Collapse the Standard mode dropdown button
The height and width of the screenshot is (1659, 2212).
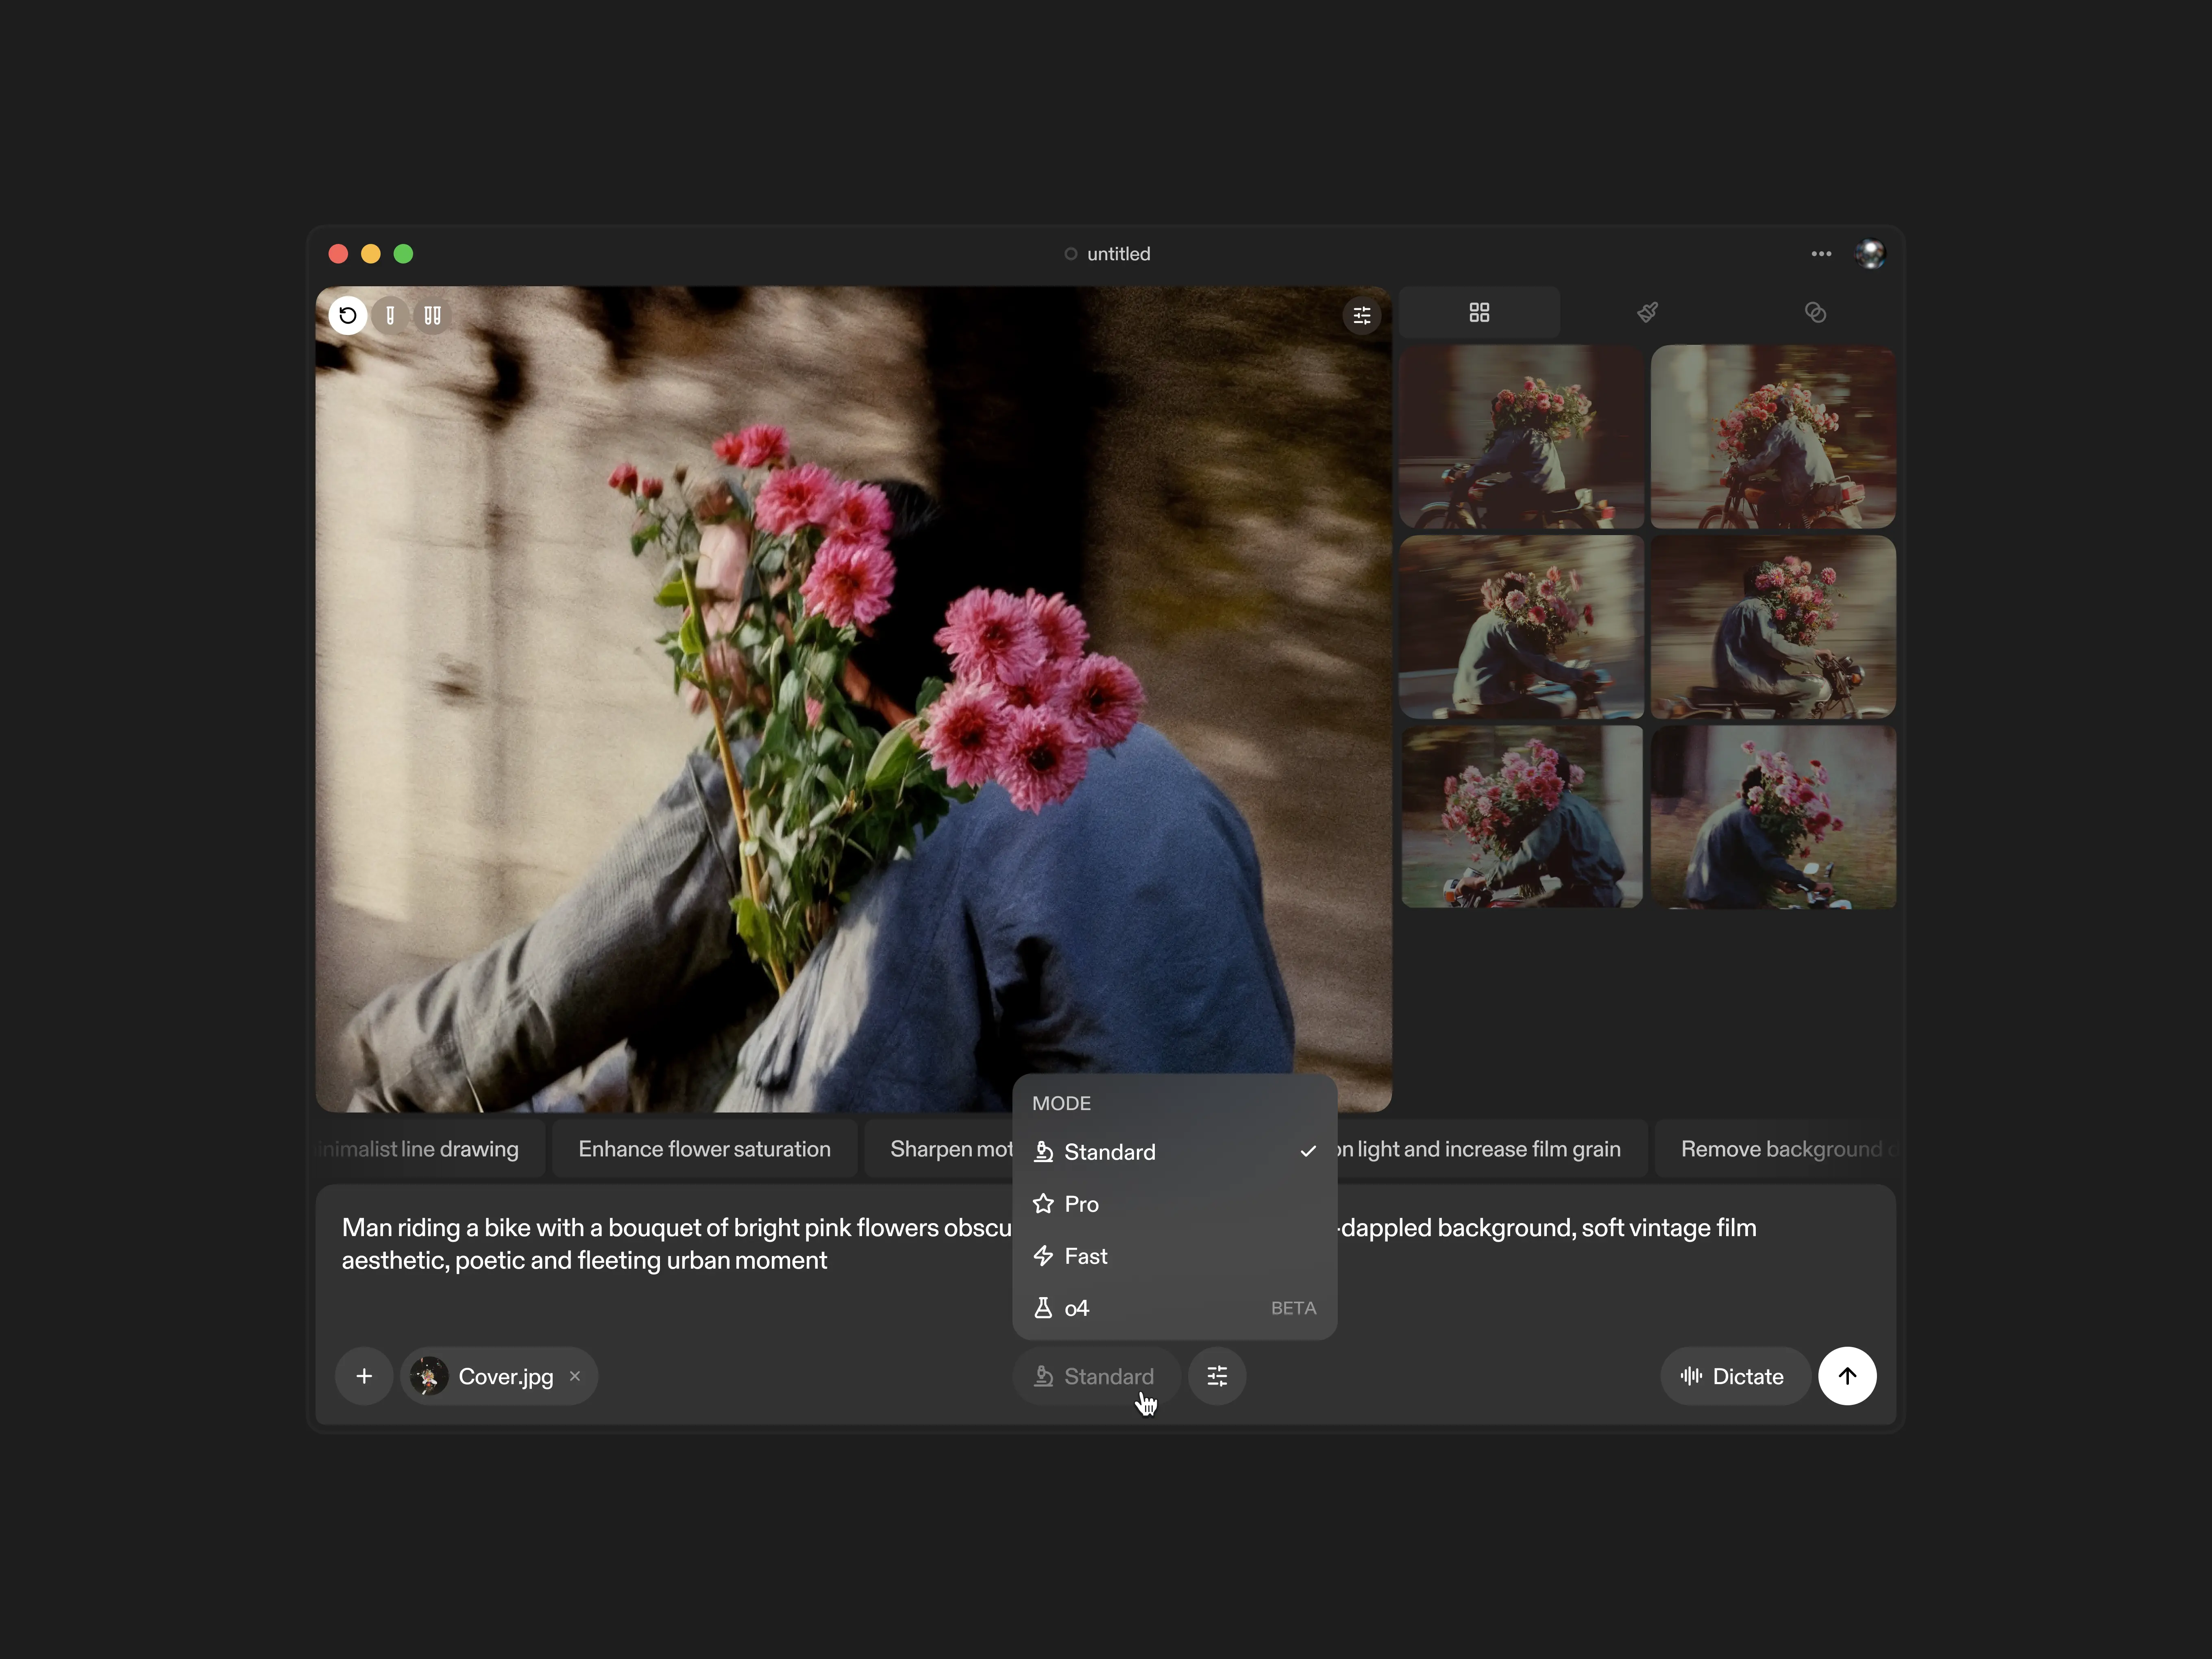1095,1376
